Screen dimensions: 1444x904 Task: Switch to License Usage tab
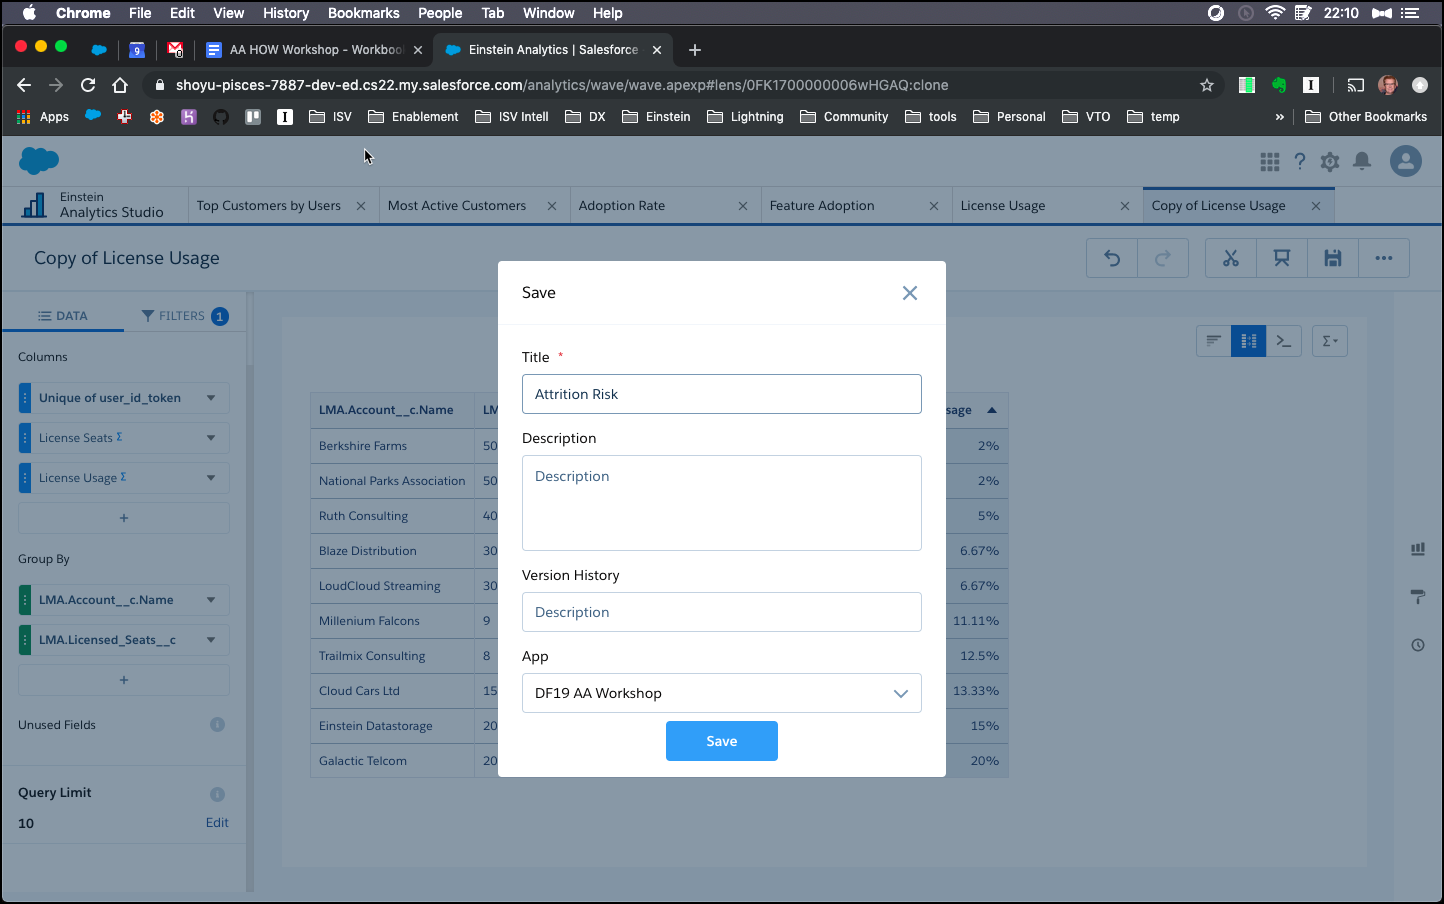pyautogui.click(x=1003, y=206)
